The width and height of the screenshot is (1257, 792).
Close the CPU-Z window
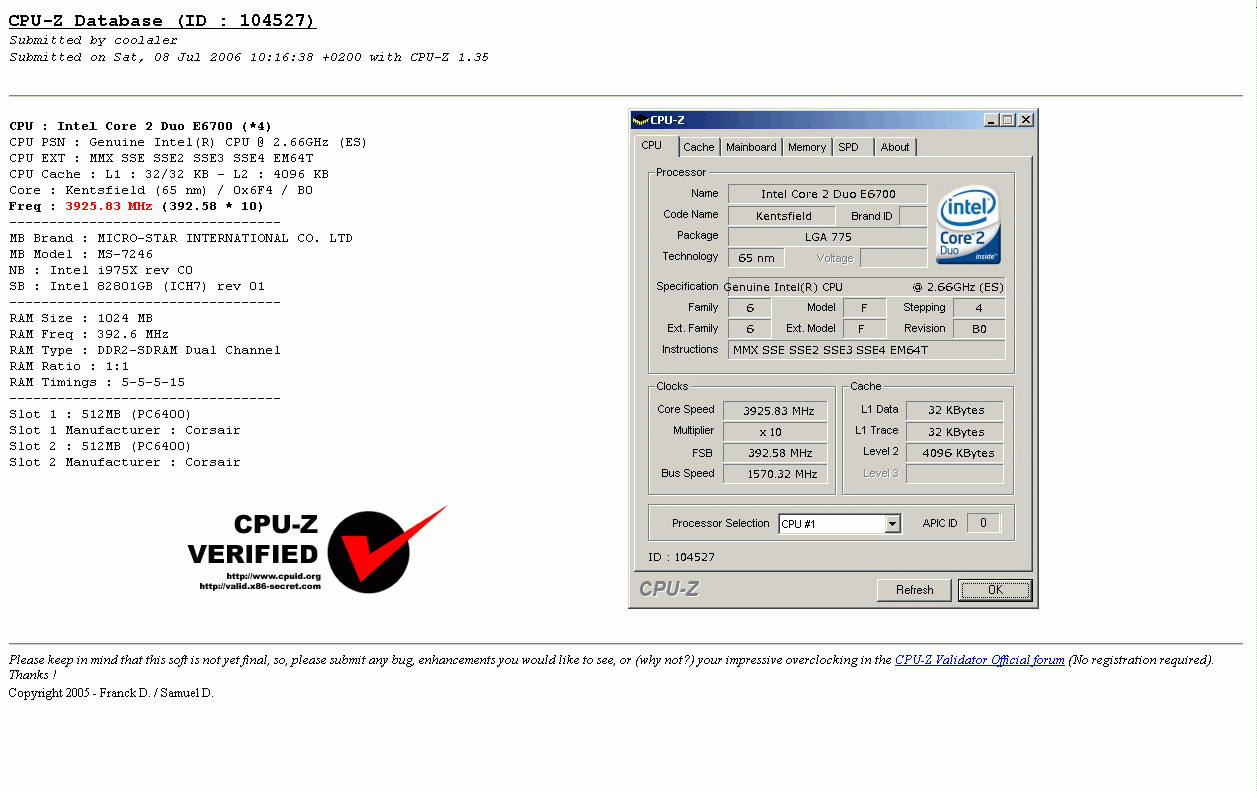(x=1026, y=120)
